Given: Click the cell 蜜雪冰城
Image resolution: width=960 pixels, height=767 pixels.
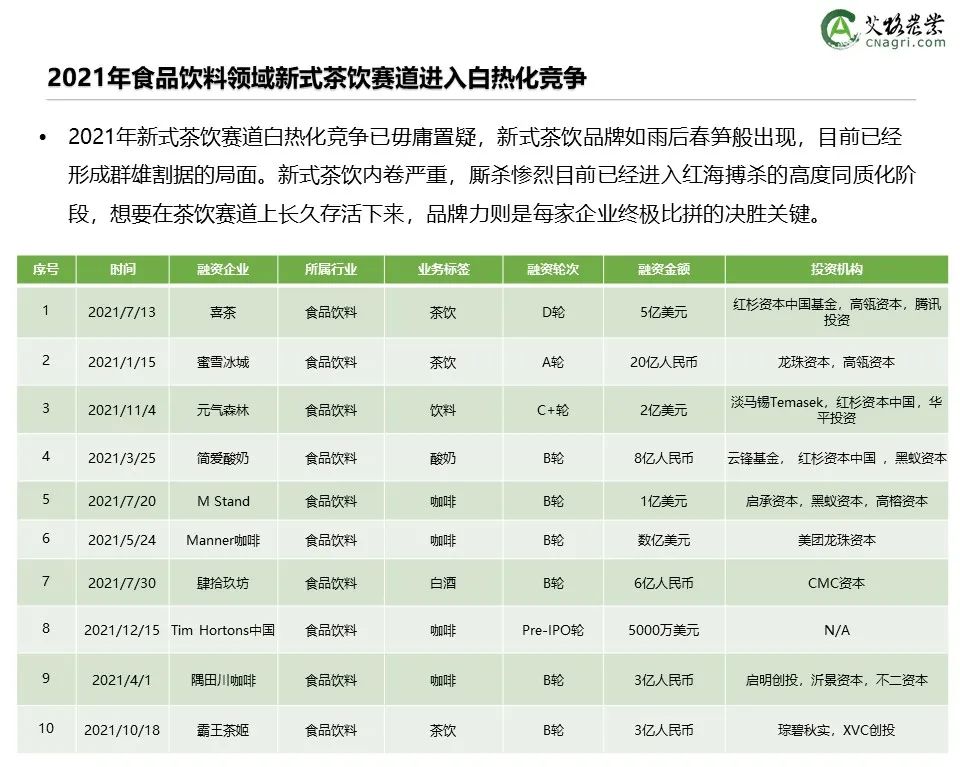Looking at the screenshot, I should coord(223,362).
